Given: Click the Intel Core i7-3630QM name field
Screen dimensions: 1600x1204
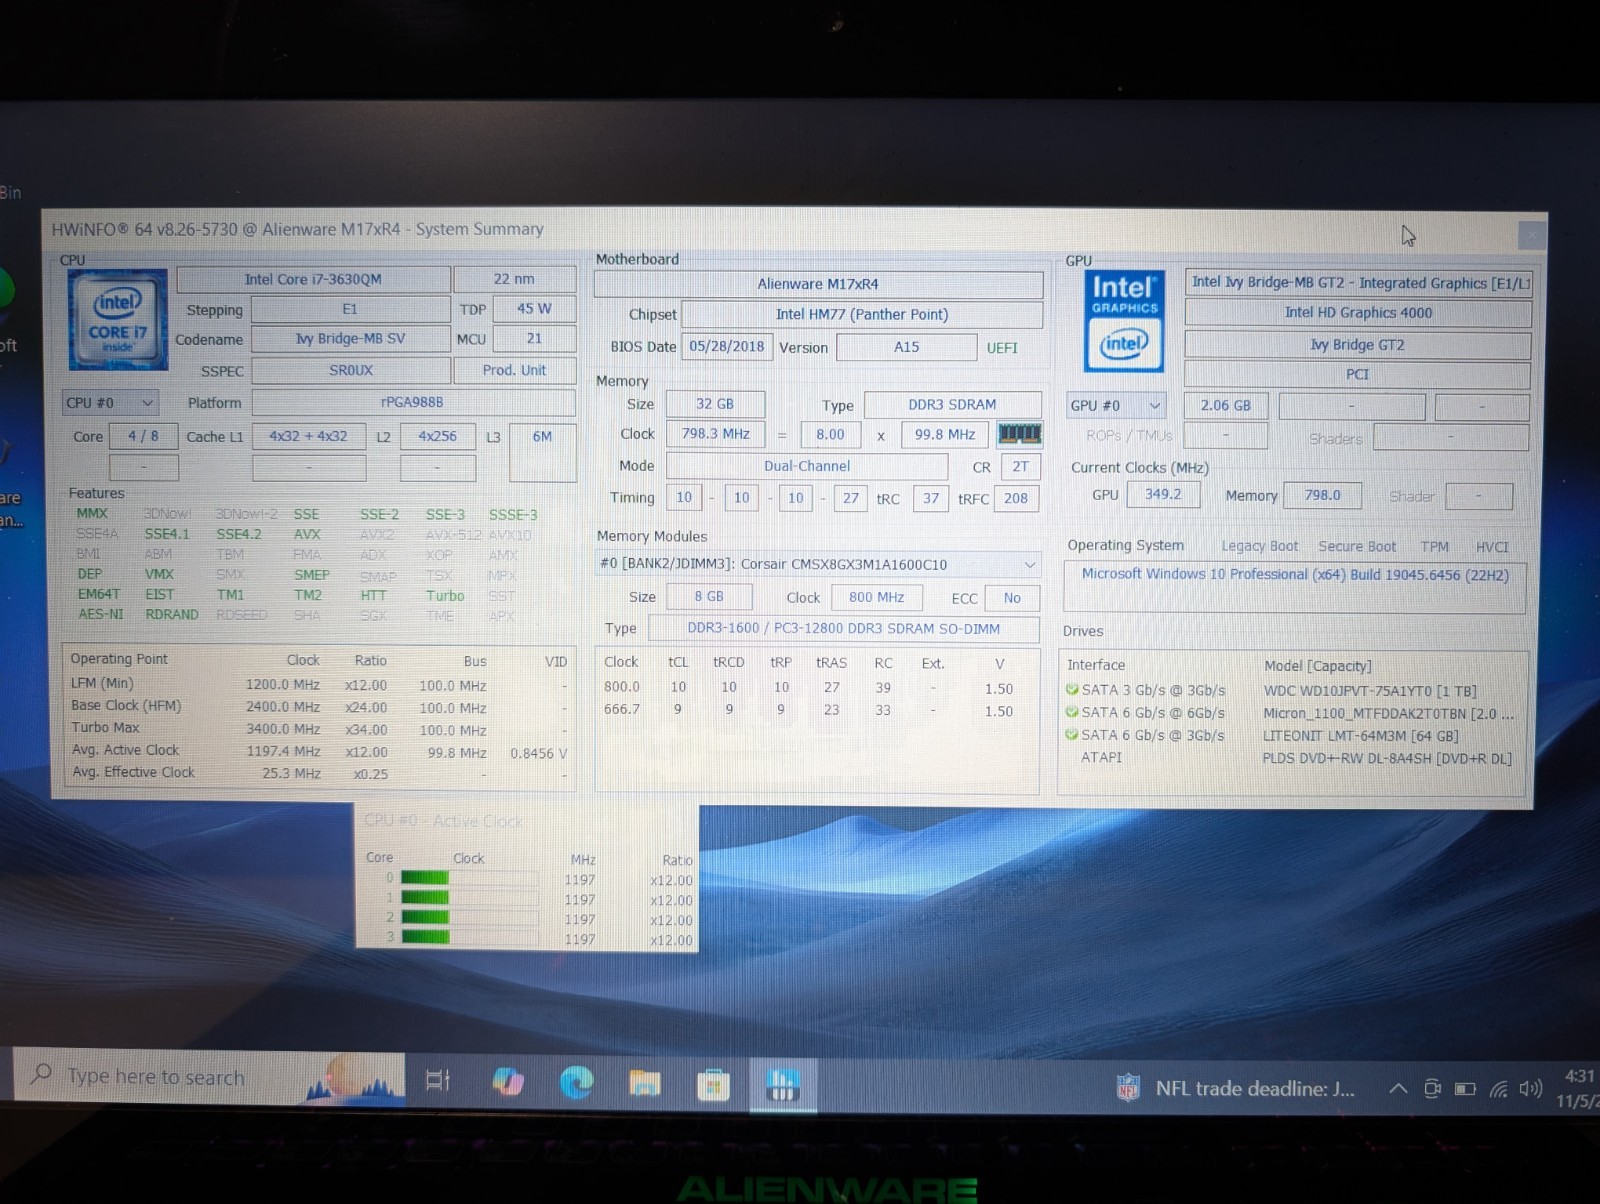Looking at the screenshot, I should [313, 279].
